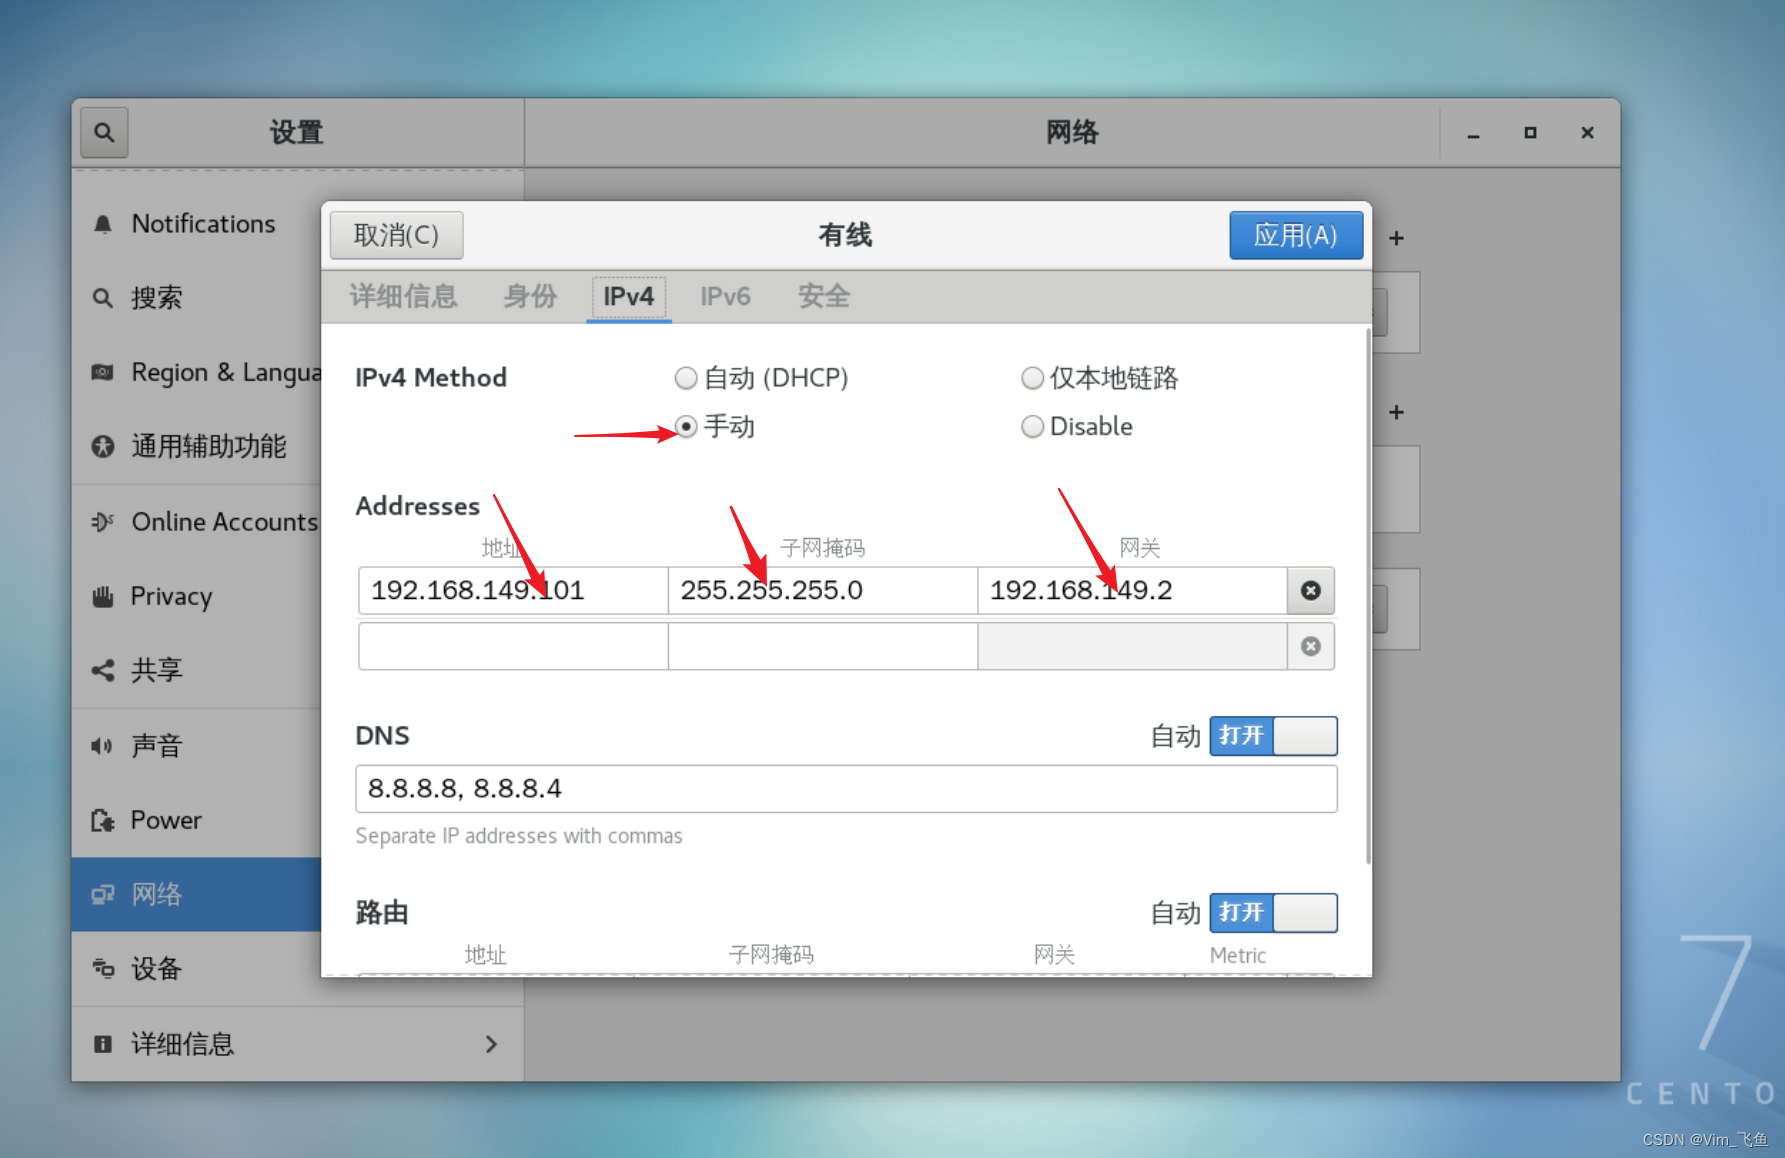Click the DNS servers input field
The image size is (1785, 1158).
[845, 789]
